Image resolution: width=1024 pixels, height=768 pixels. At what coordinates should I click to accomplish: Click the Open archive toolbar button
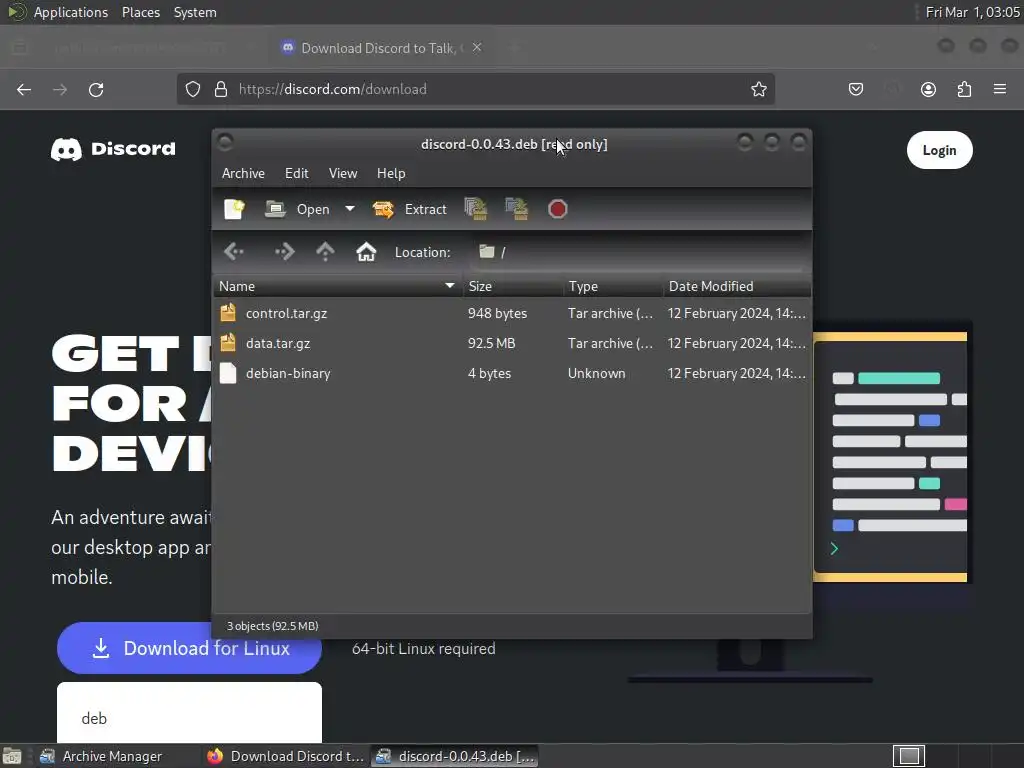click(297, 209)
